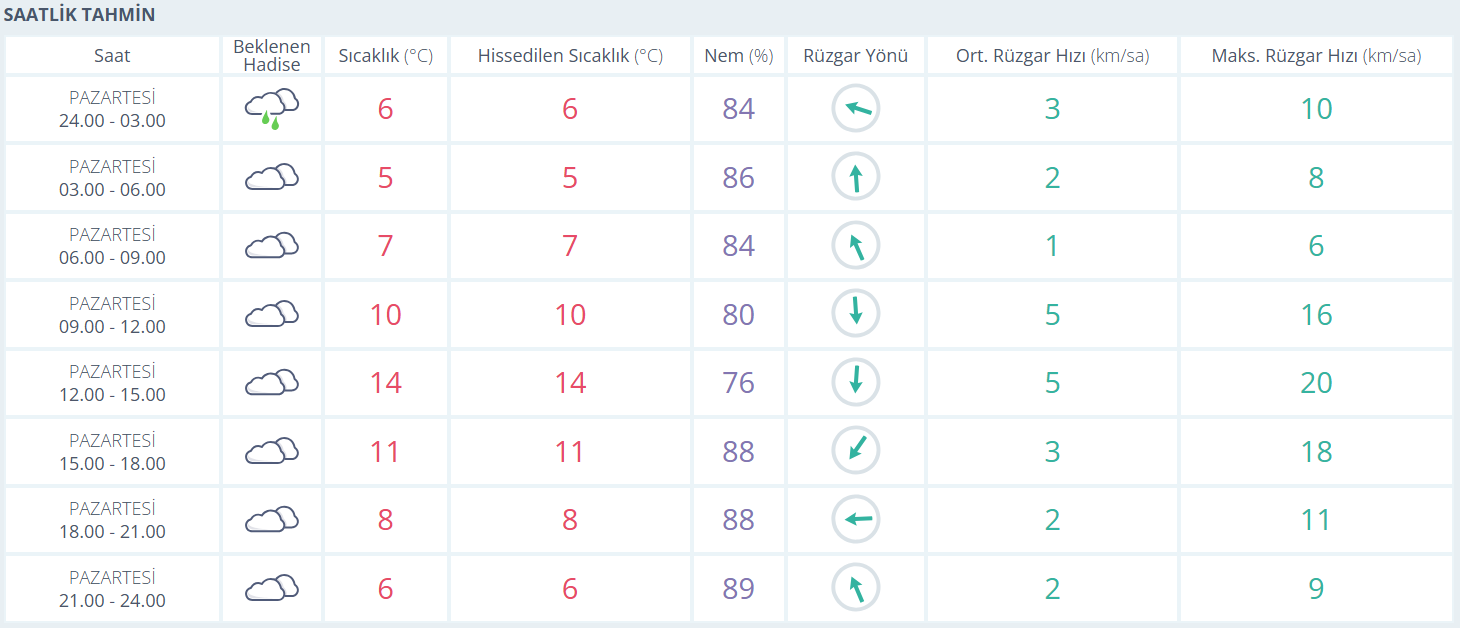
Task: Click the wind direction arrow for 24.00 - 03.00
Action: point(856,109)
